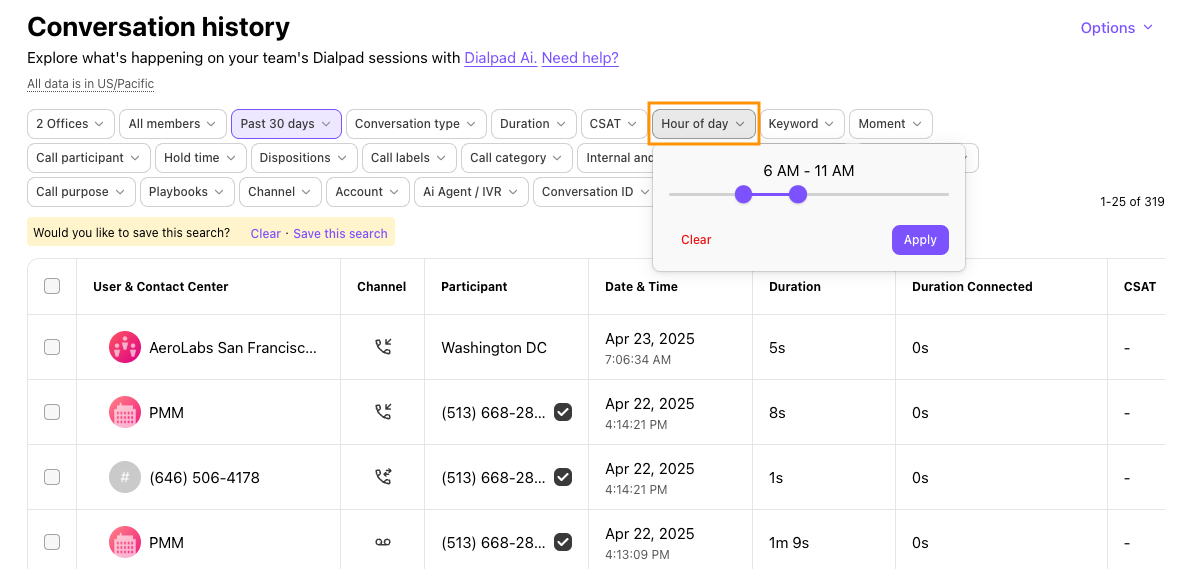
Task: Open the Call participant filter
Action: (x=88, y=158)
